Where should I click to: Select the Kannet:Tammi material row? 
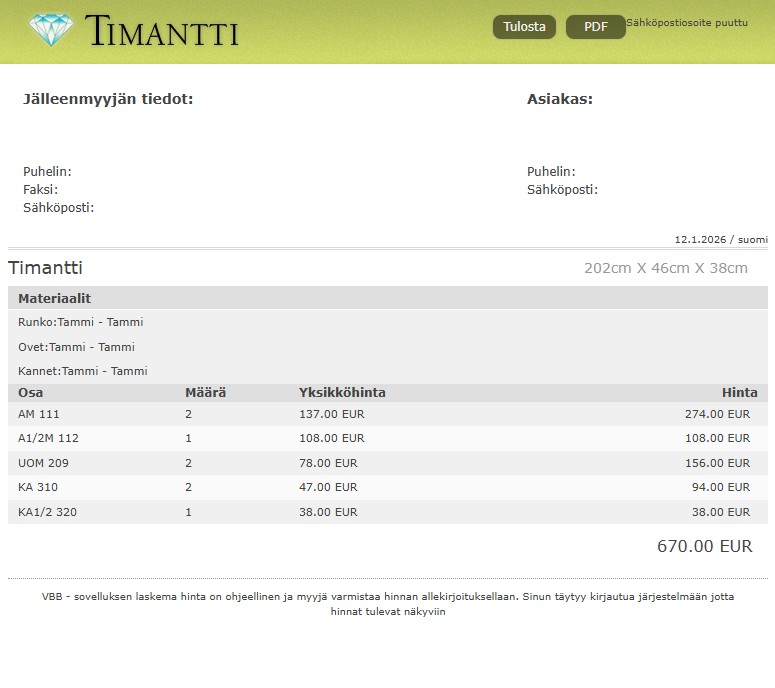point(83,371)
